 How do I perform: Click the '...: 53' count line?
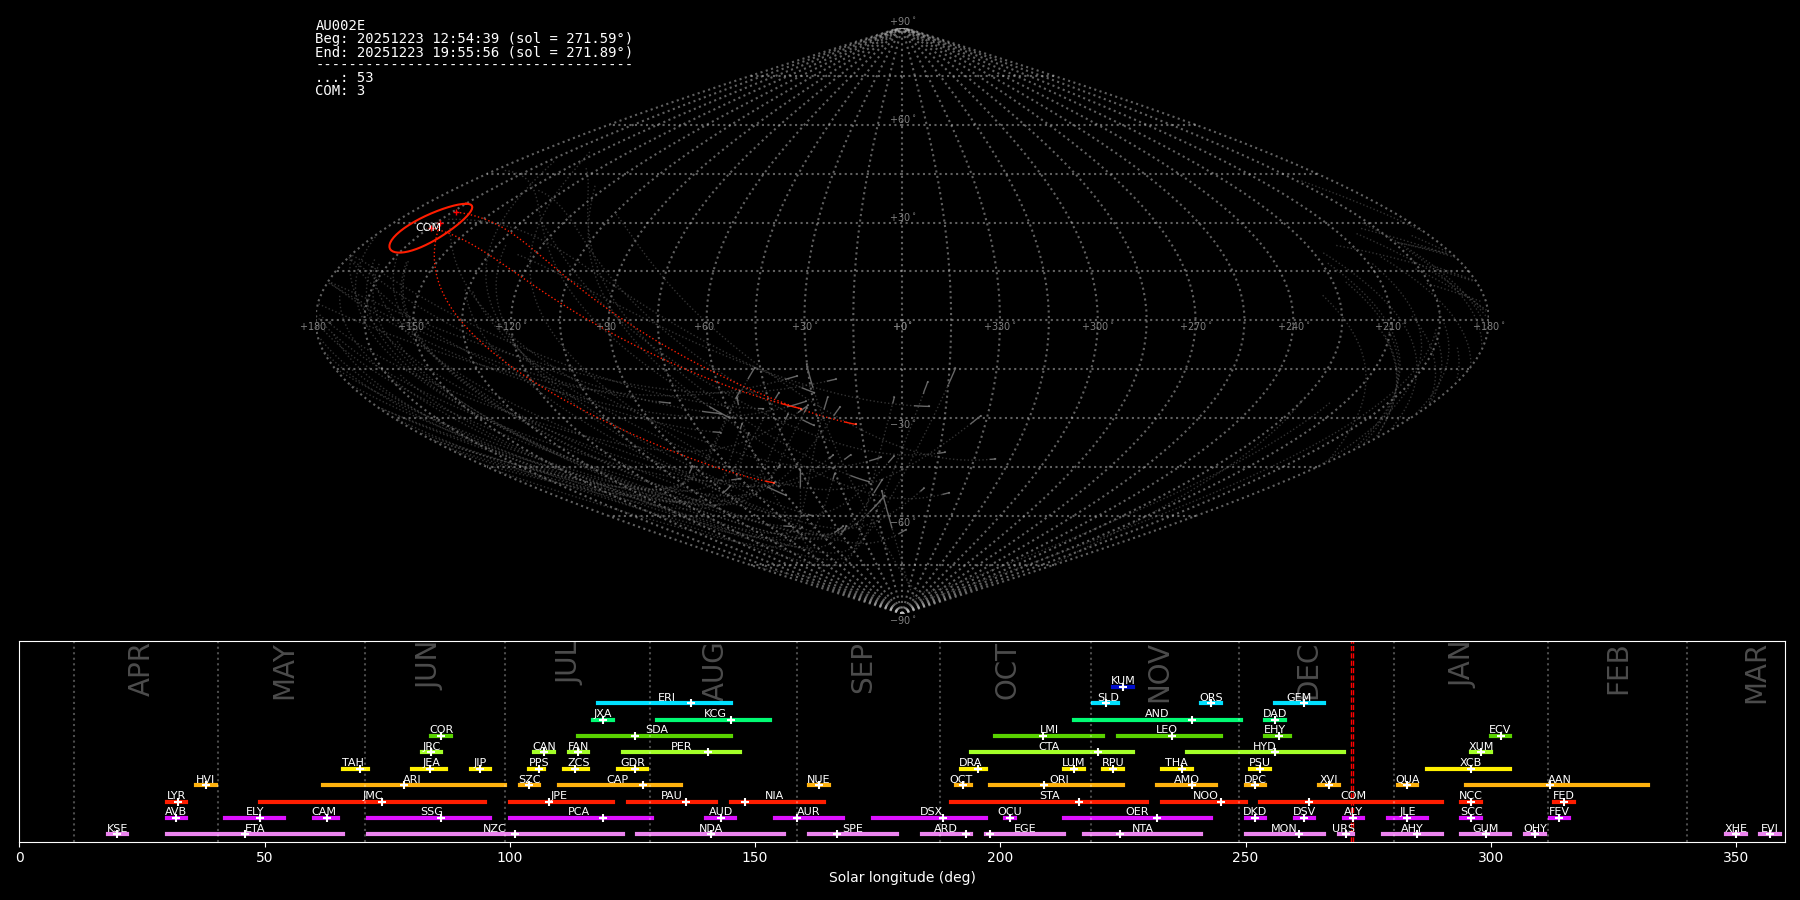tap(344, 77)
